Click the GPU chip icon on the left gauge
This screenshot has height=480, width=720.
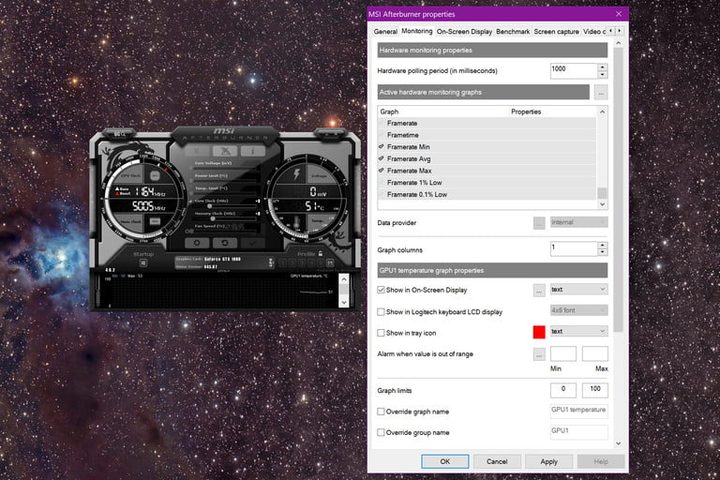[x=155, y=175]
